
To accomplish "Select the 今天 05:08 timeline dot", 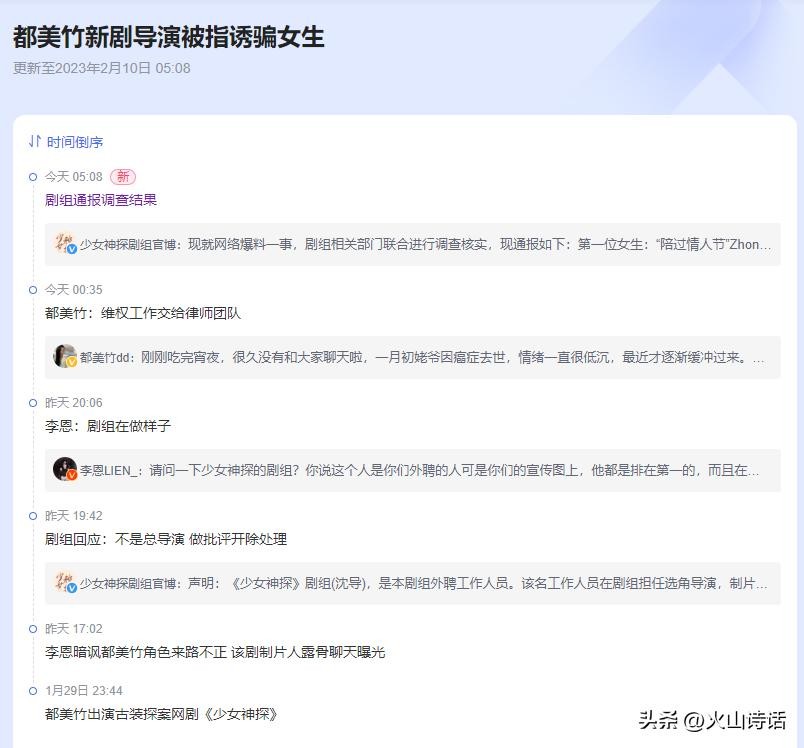I will point(33,177).
